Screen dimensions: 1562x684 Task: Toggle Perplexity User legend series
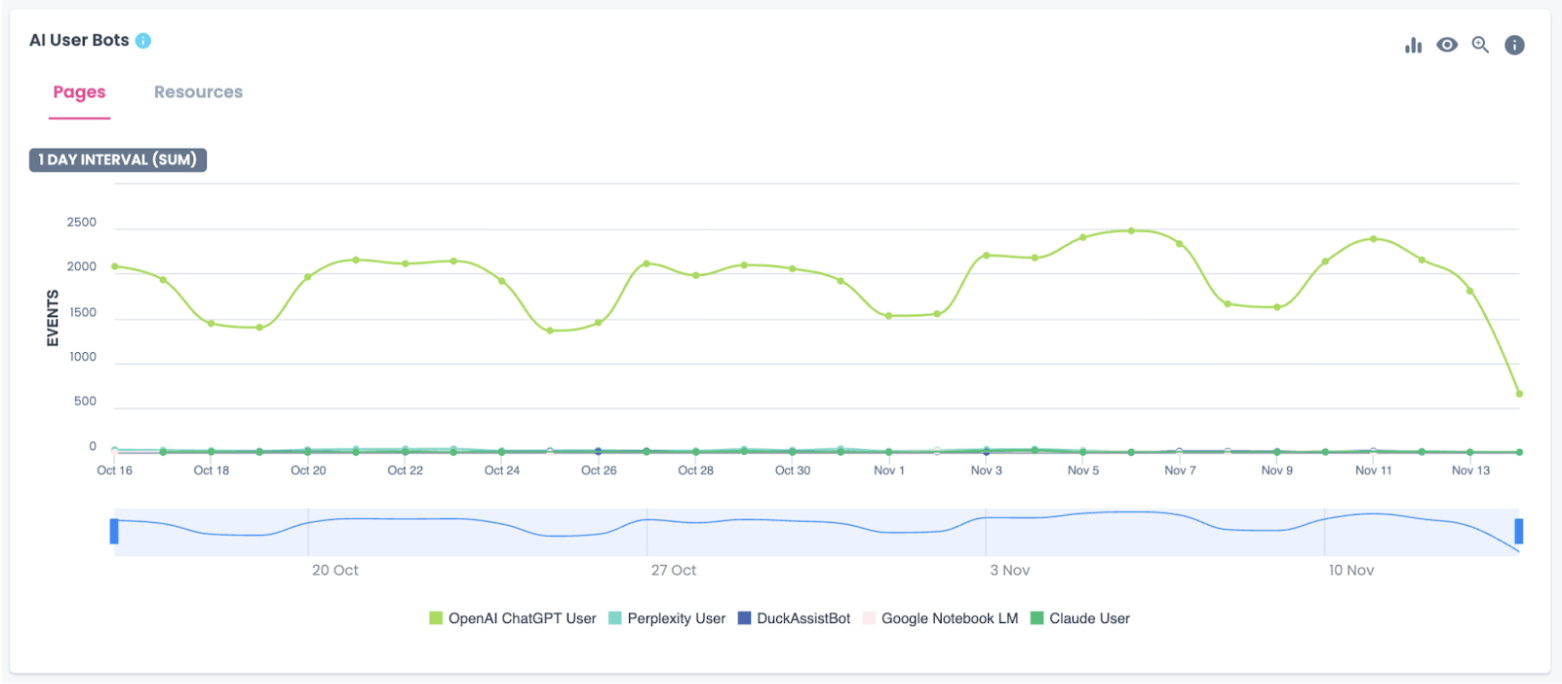[x=666, y=618]
